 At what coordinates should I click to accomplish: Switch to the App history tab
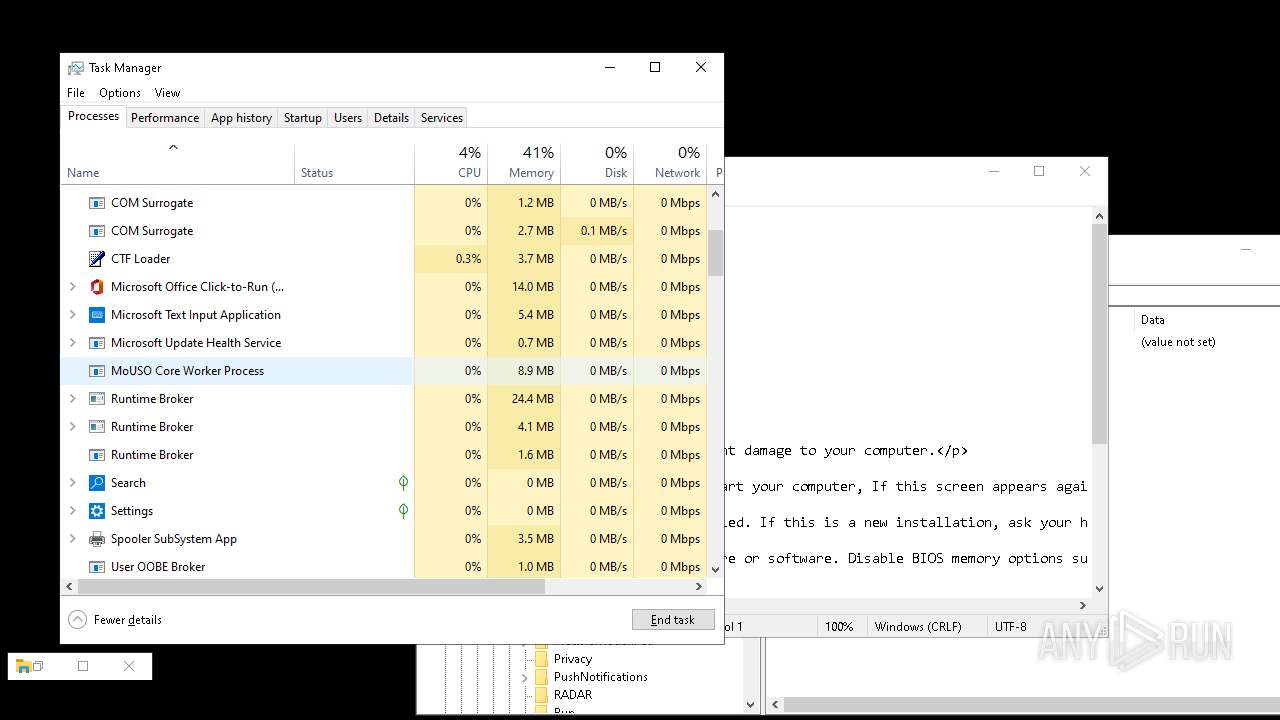241,118
